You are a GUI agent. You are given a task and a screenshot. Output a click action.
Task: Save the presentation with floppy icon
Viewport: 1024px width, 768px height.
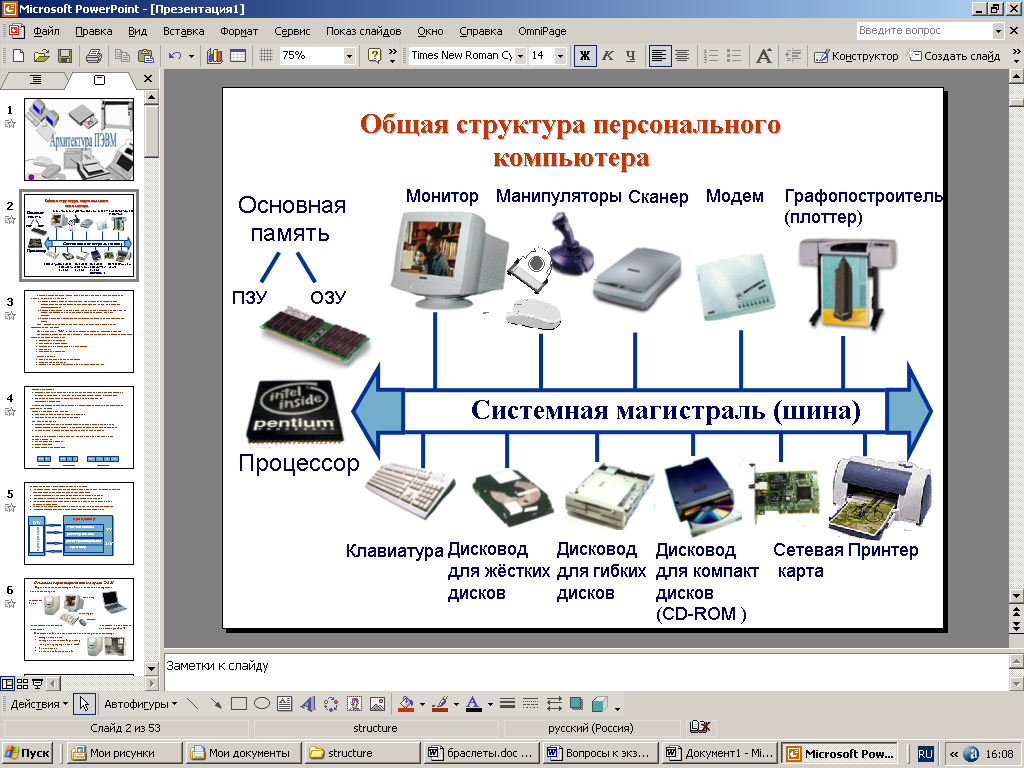[65, 56]
